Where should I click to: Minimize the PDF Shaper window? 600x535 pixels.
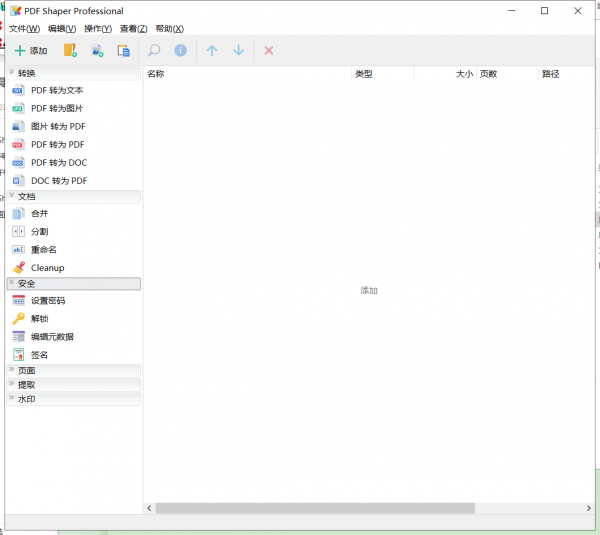click(511, 11)
